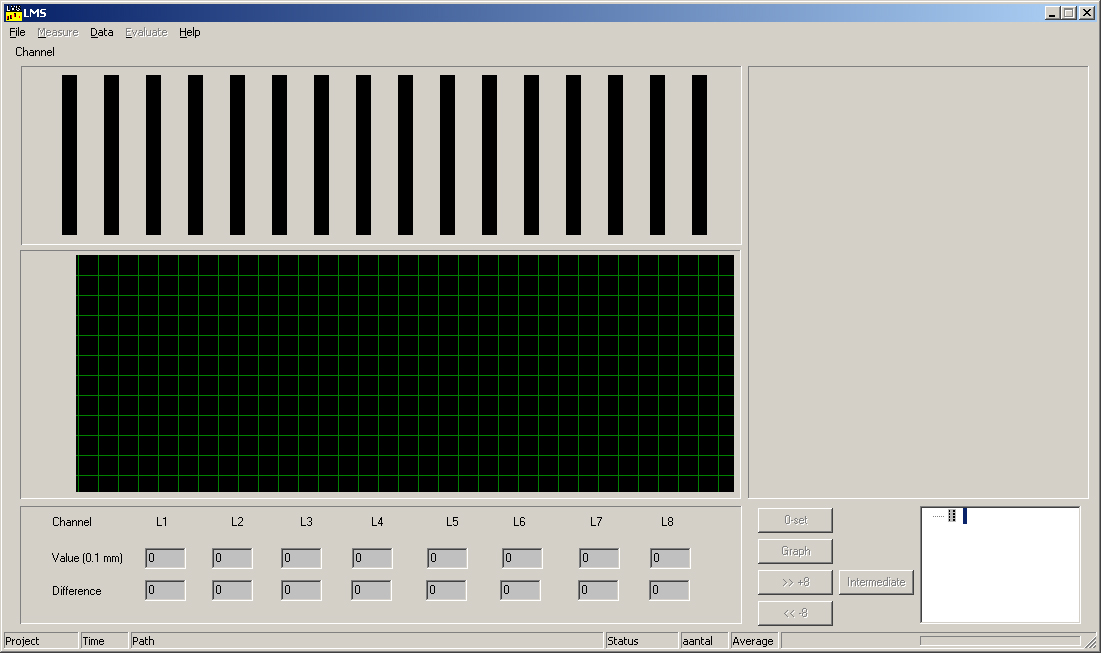Open the Data menu

[x=101, y=32]
